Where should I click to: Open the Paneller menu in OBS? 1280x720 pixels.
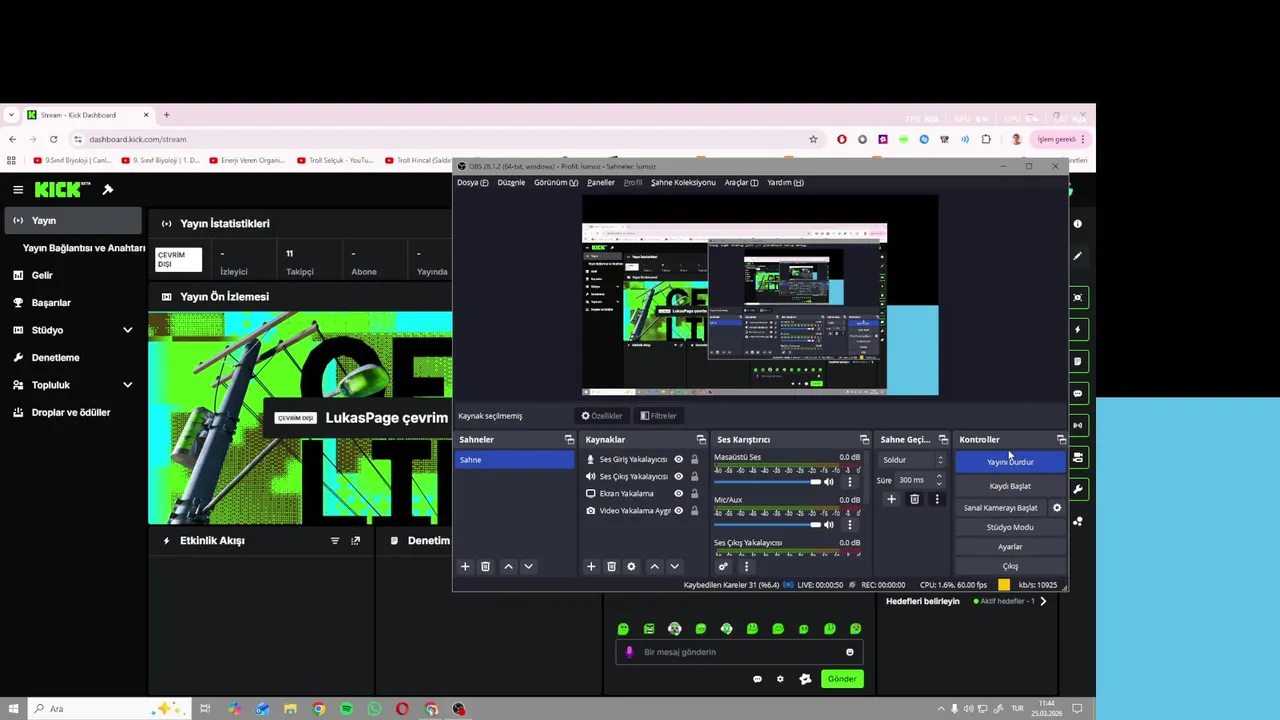601,183
